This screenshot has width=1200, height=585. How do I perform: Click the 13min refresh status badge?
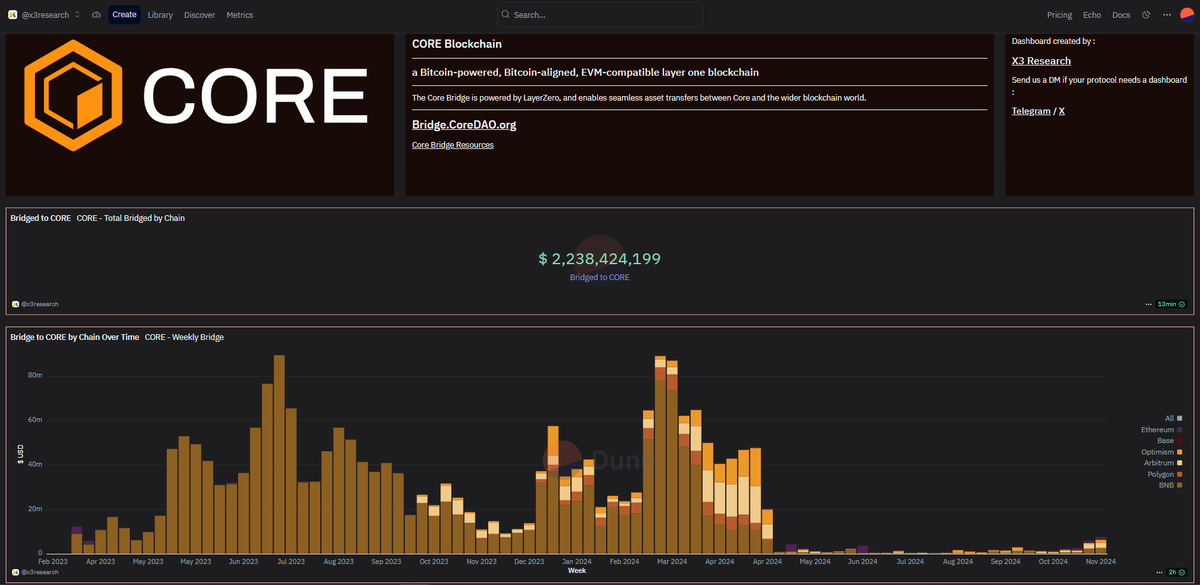1171,304
